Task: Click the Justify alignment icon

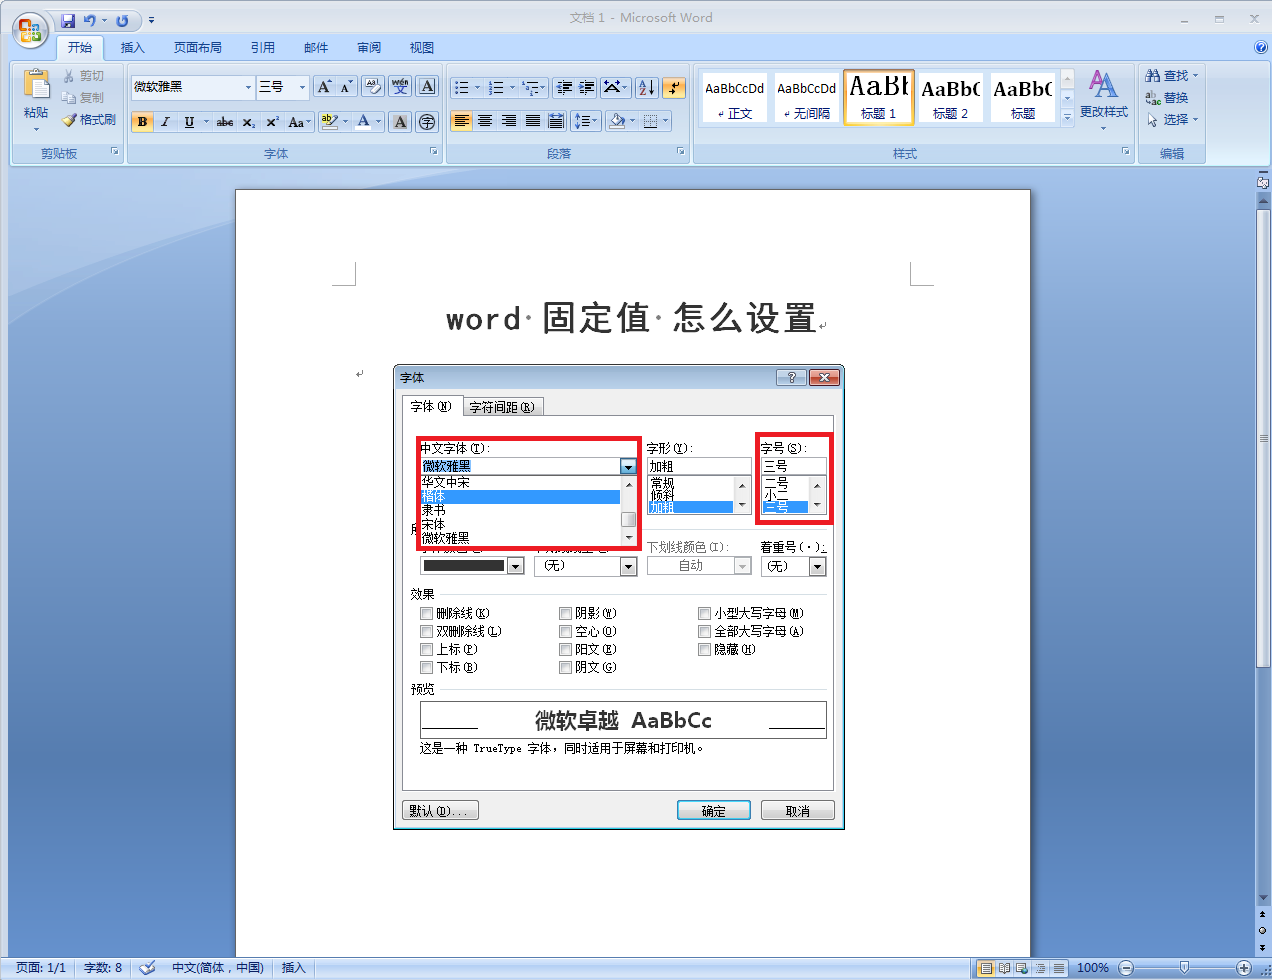Action: click(x=533, y=121)
